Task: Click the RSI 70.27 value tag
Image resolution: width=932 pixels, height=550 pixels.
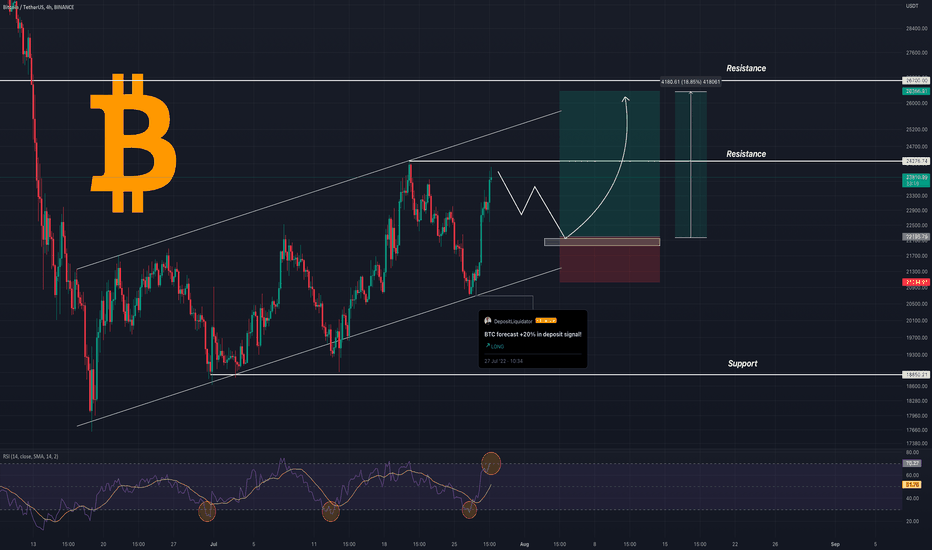Action: point(912,463)
